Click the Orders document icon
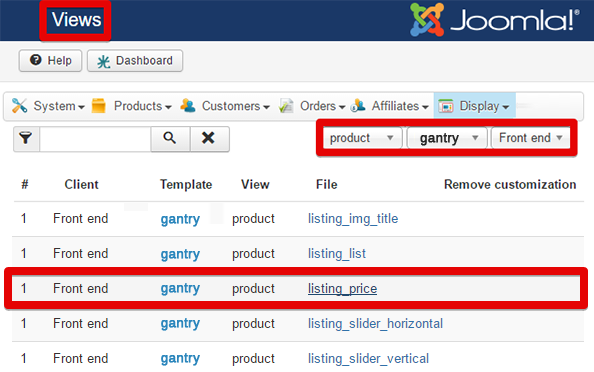 (x=286, y=106)
